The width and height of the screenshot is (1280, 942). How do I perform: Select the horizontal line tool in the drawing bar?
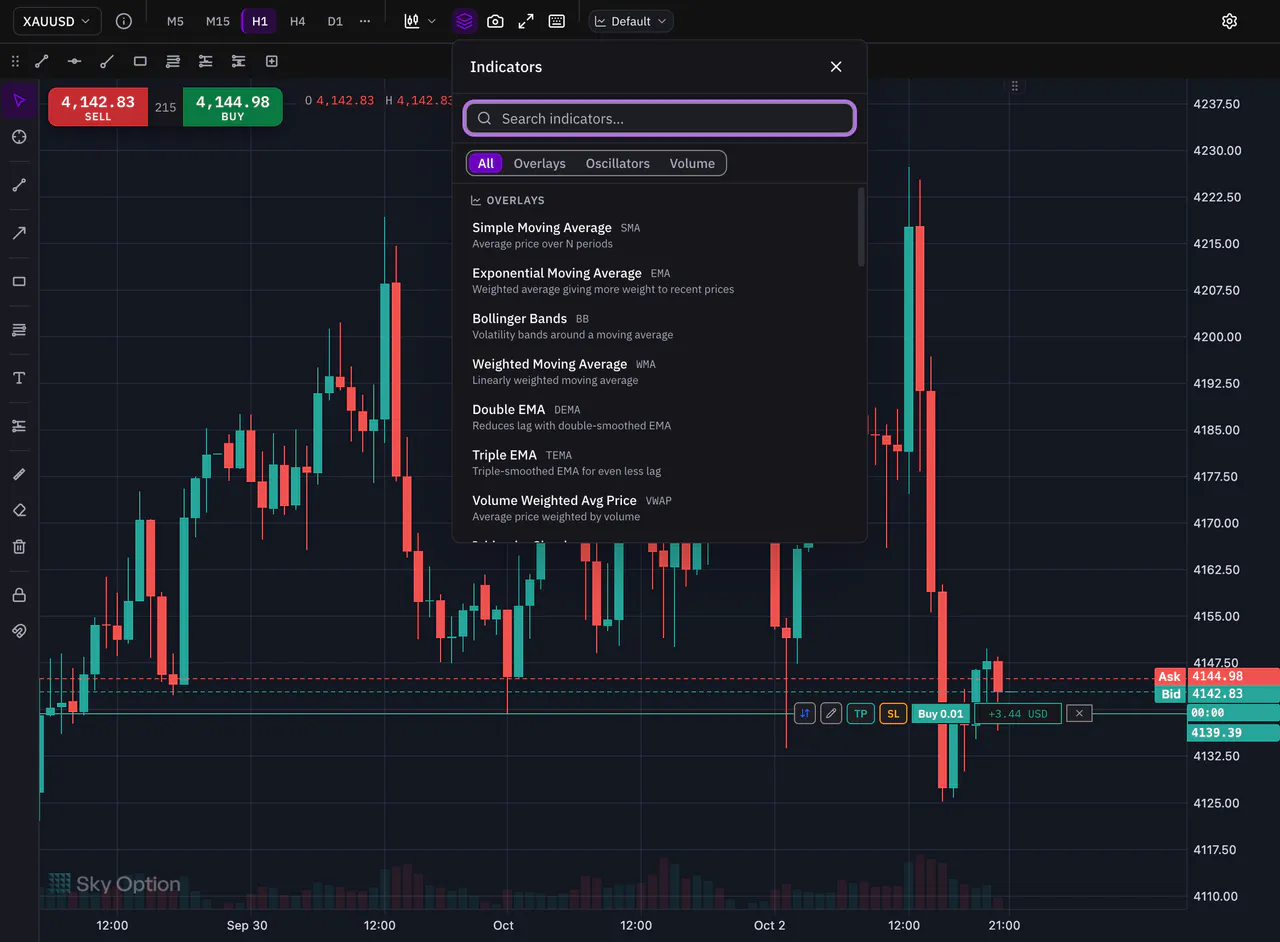pos(74,61)
